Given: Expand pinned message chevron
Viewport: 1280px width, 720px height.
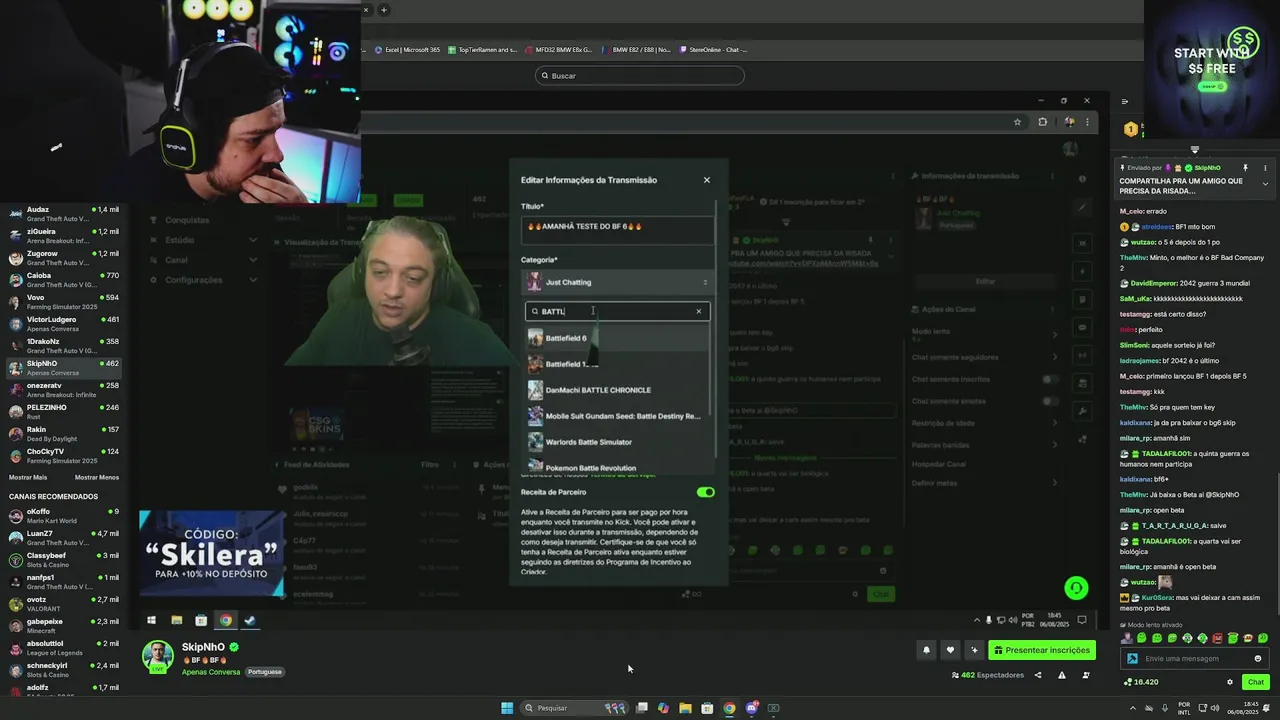Looking at the screenshot, I should 1265,184.
